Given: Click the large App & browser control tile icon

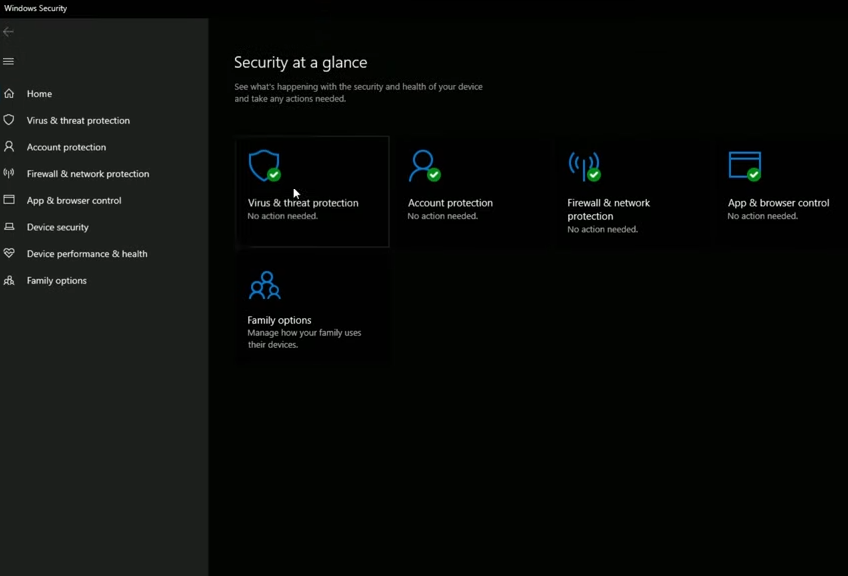Looking at the screenshot, I should (x=745, y=166).
